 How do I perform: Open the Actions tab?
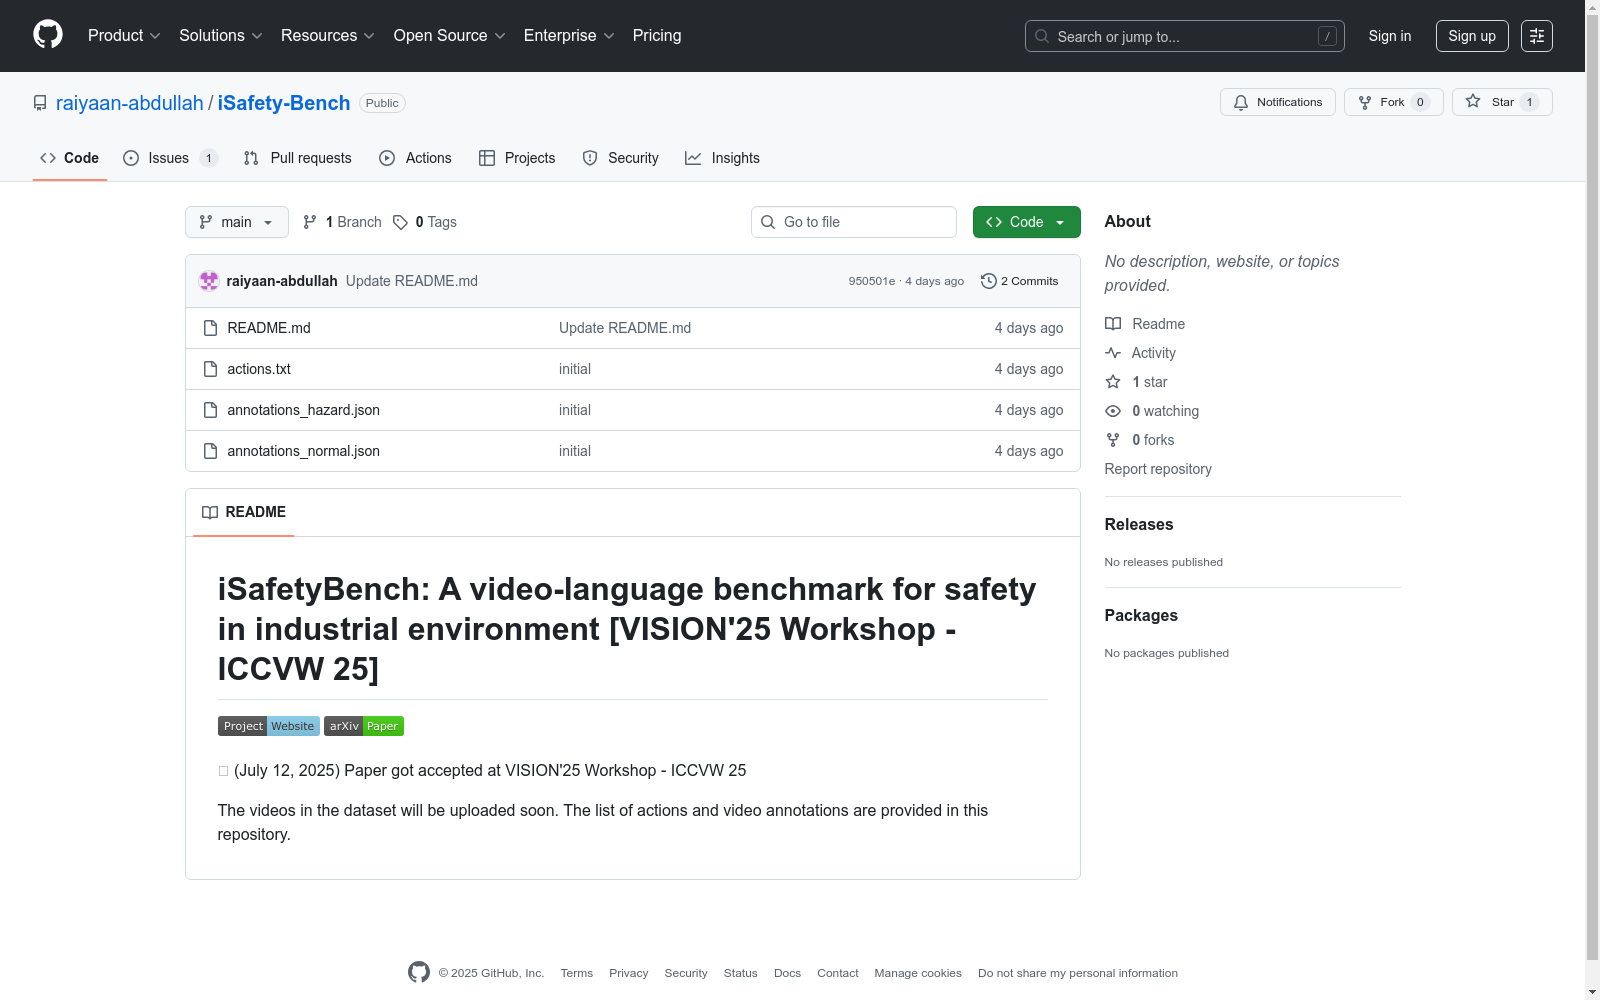point(416,158)
